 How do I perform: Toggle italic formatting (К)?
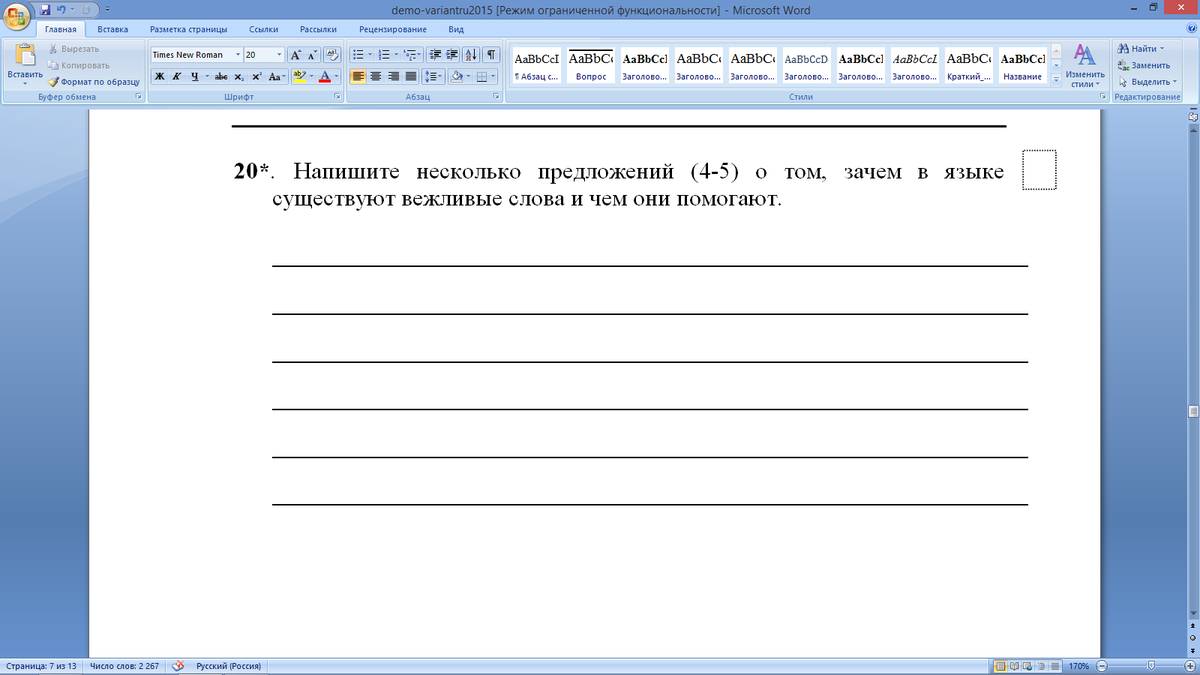pos(176,77)
